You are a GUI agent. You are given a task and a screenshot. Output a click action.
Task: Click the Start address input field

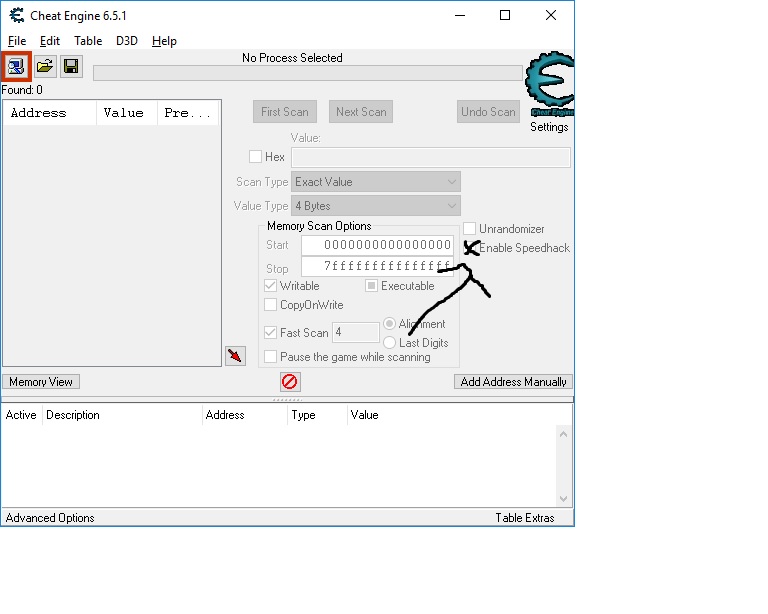coord(377,245)
